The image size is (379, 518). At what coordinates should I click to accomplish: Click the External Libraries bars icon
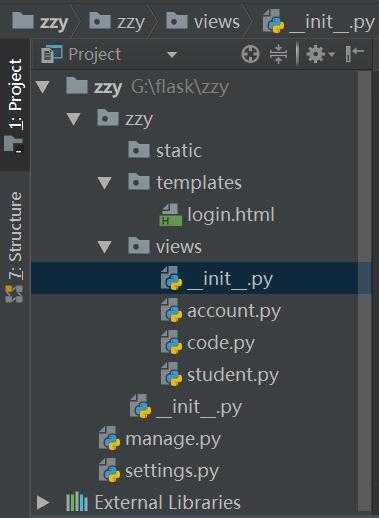77,502
